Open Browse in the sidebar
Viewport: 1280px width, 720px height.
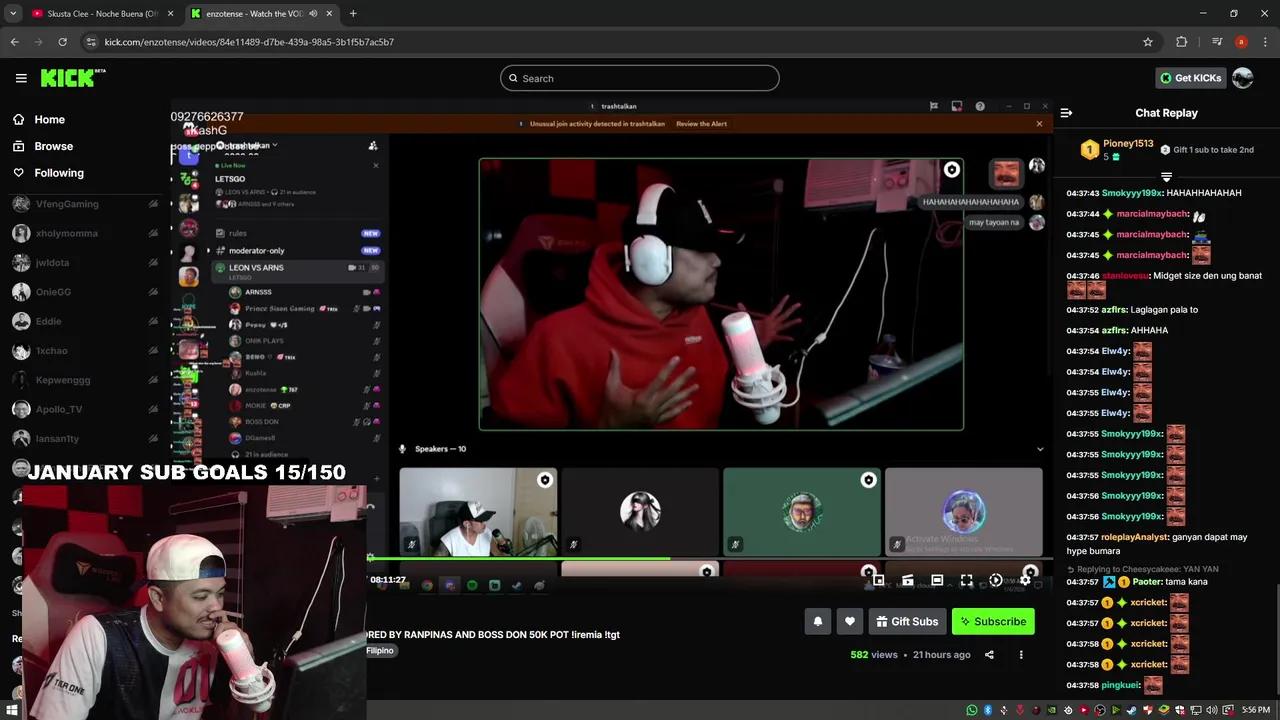[53, 146]
